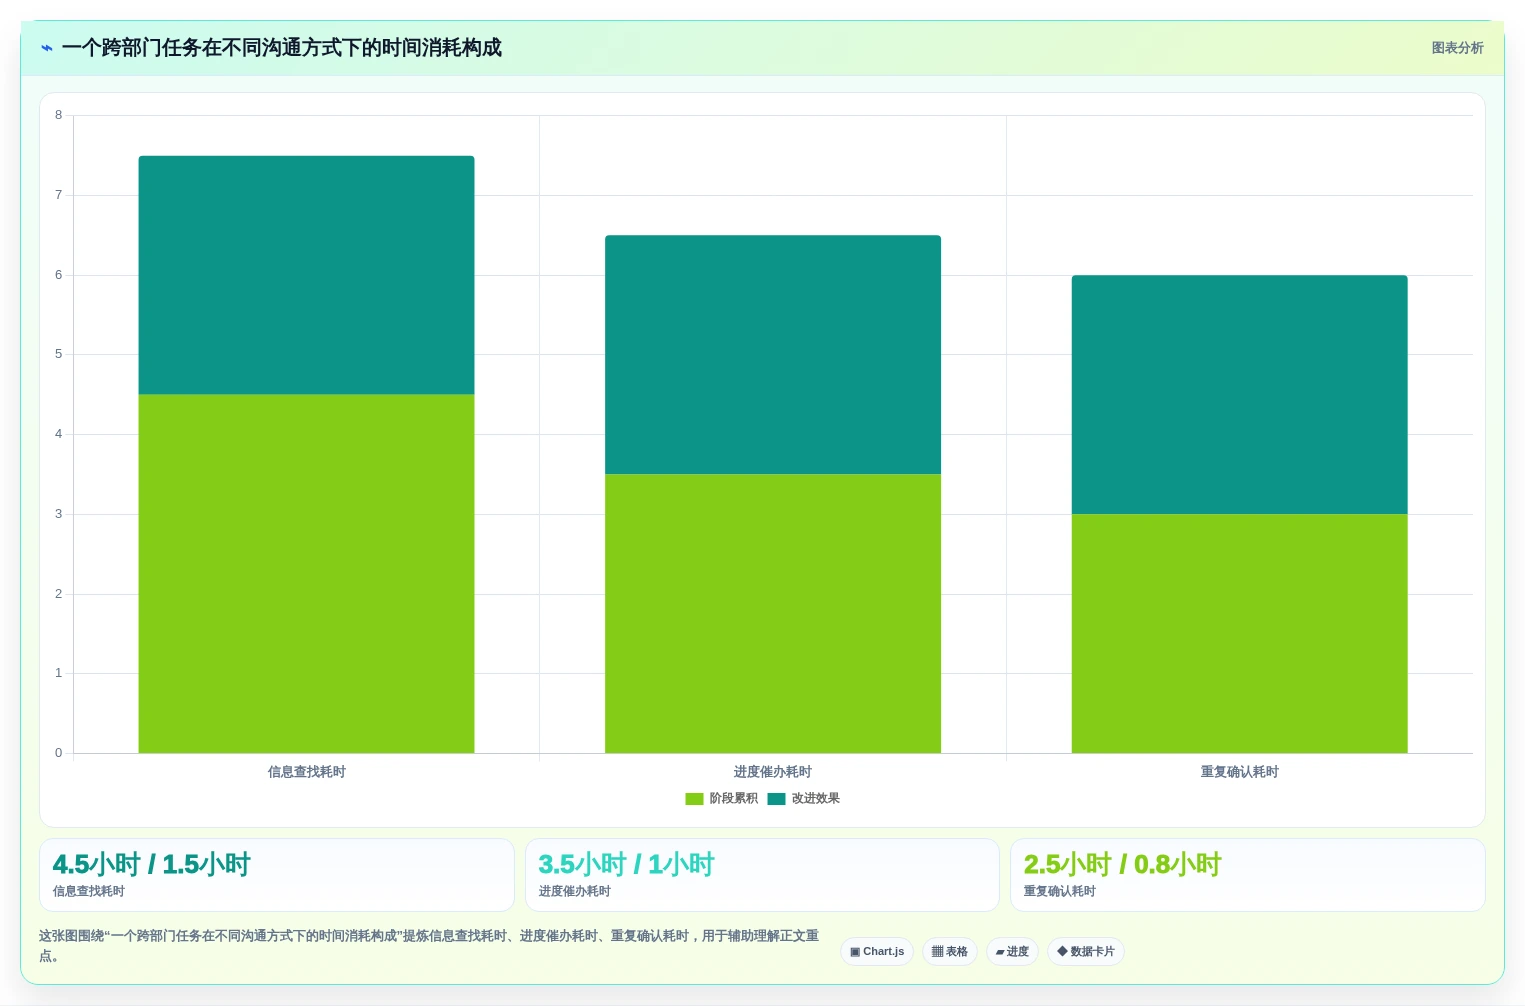Click the teal segment of the 重复确认耗时 bar
Viewport: 1525px width, 1006px height.
(x=1239, y=395)
